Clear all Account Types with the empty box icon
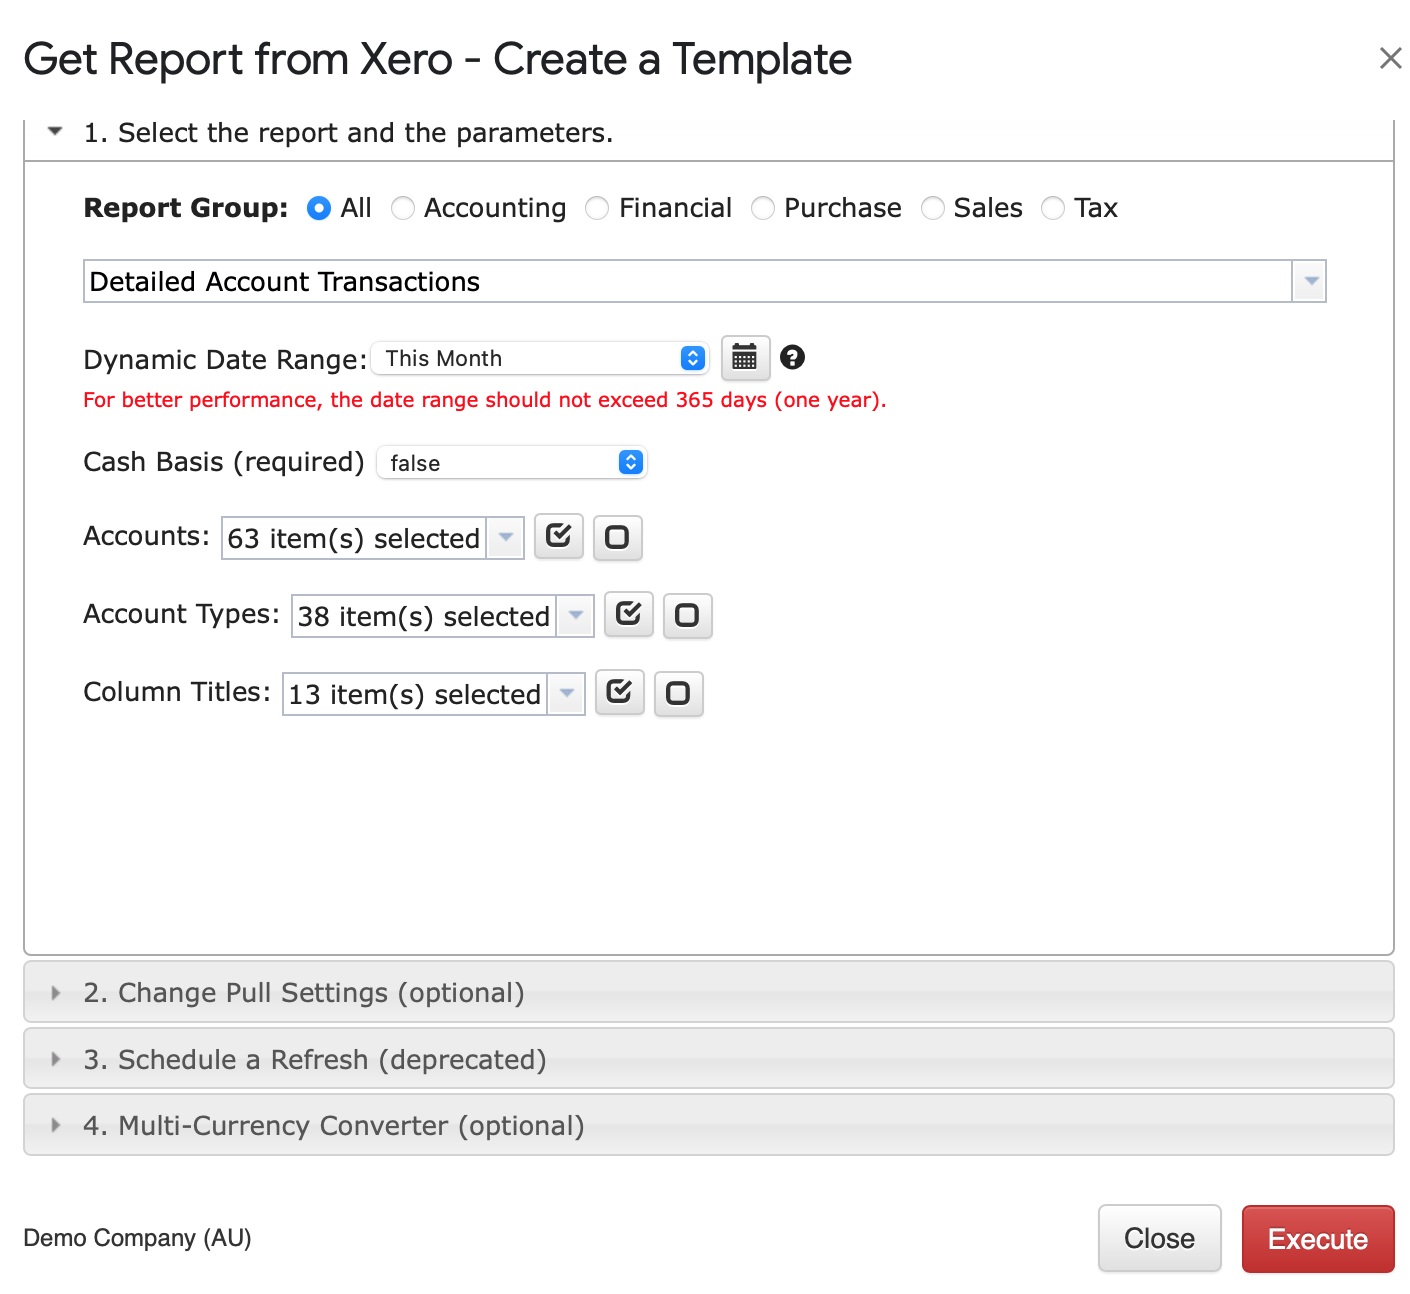 pos(687,615)
